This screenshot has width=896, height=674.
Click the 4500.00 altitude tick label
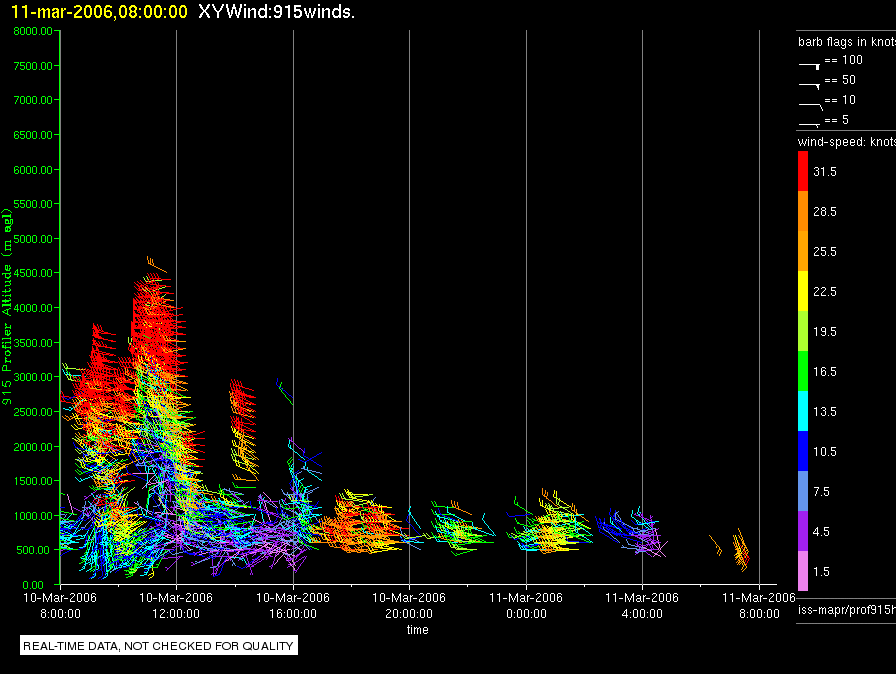[x=33, y=273]
